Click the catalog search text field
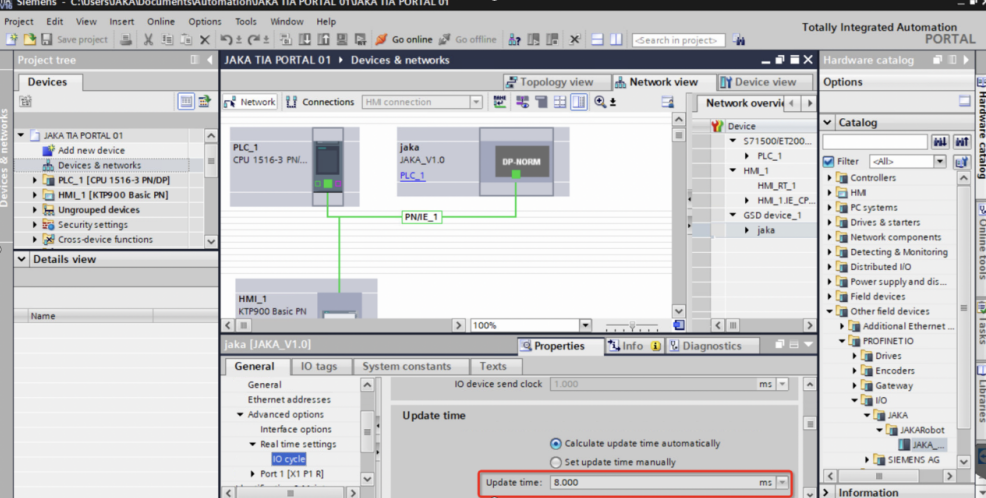Image resolution: width=986 pixels, height=498 pixels. click(x=875, y=141)
